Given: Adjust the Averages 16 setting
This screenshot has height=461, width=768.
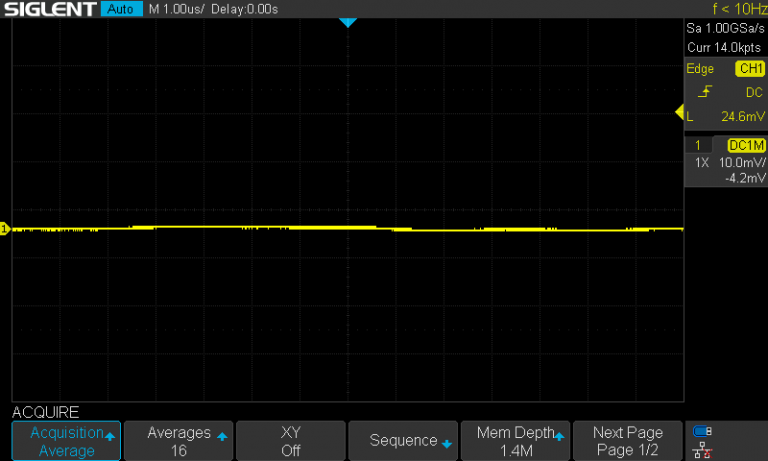Looking at the screenshot, I should click(179, 441).
